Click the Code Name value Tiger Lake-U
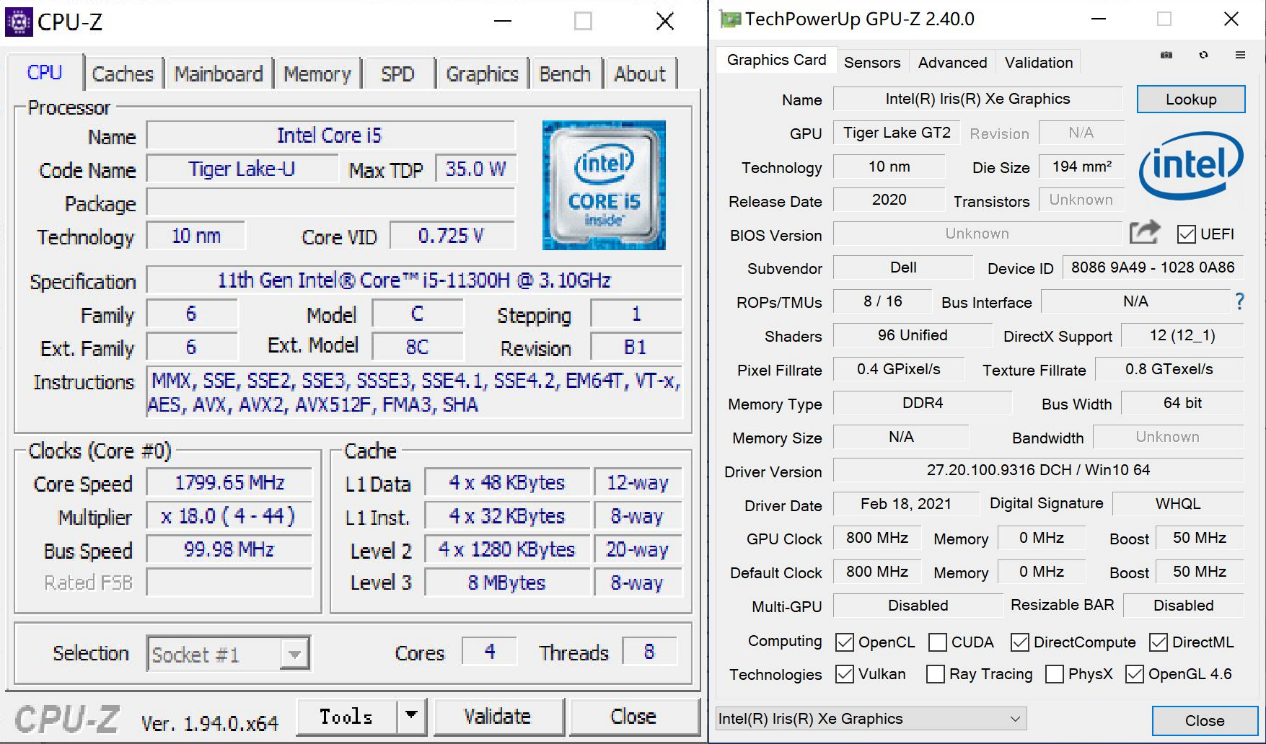The height and width of the screenshot is (744, 1266). (x=242, y=169)
